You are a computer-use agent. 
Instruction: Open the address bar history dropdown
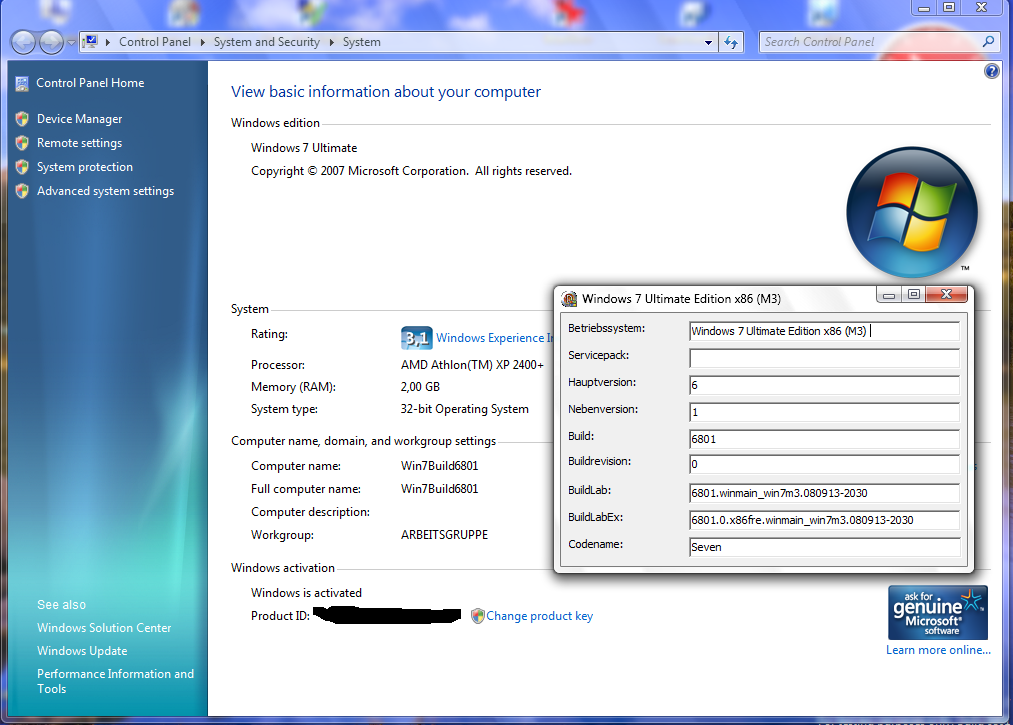[x=708, y=43]
